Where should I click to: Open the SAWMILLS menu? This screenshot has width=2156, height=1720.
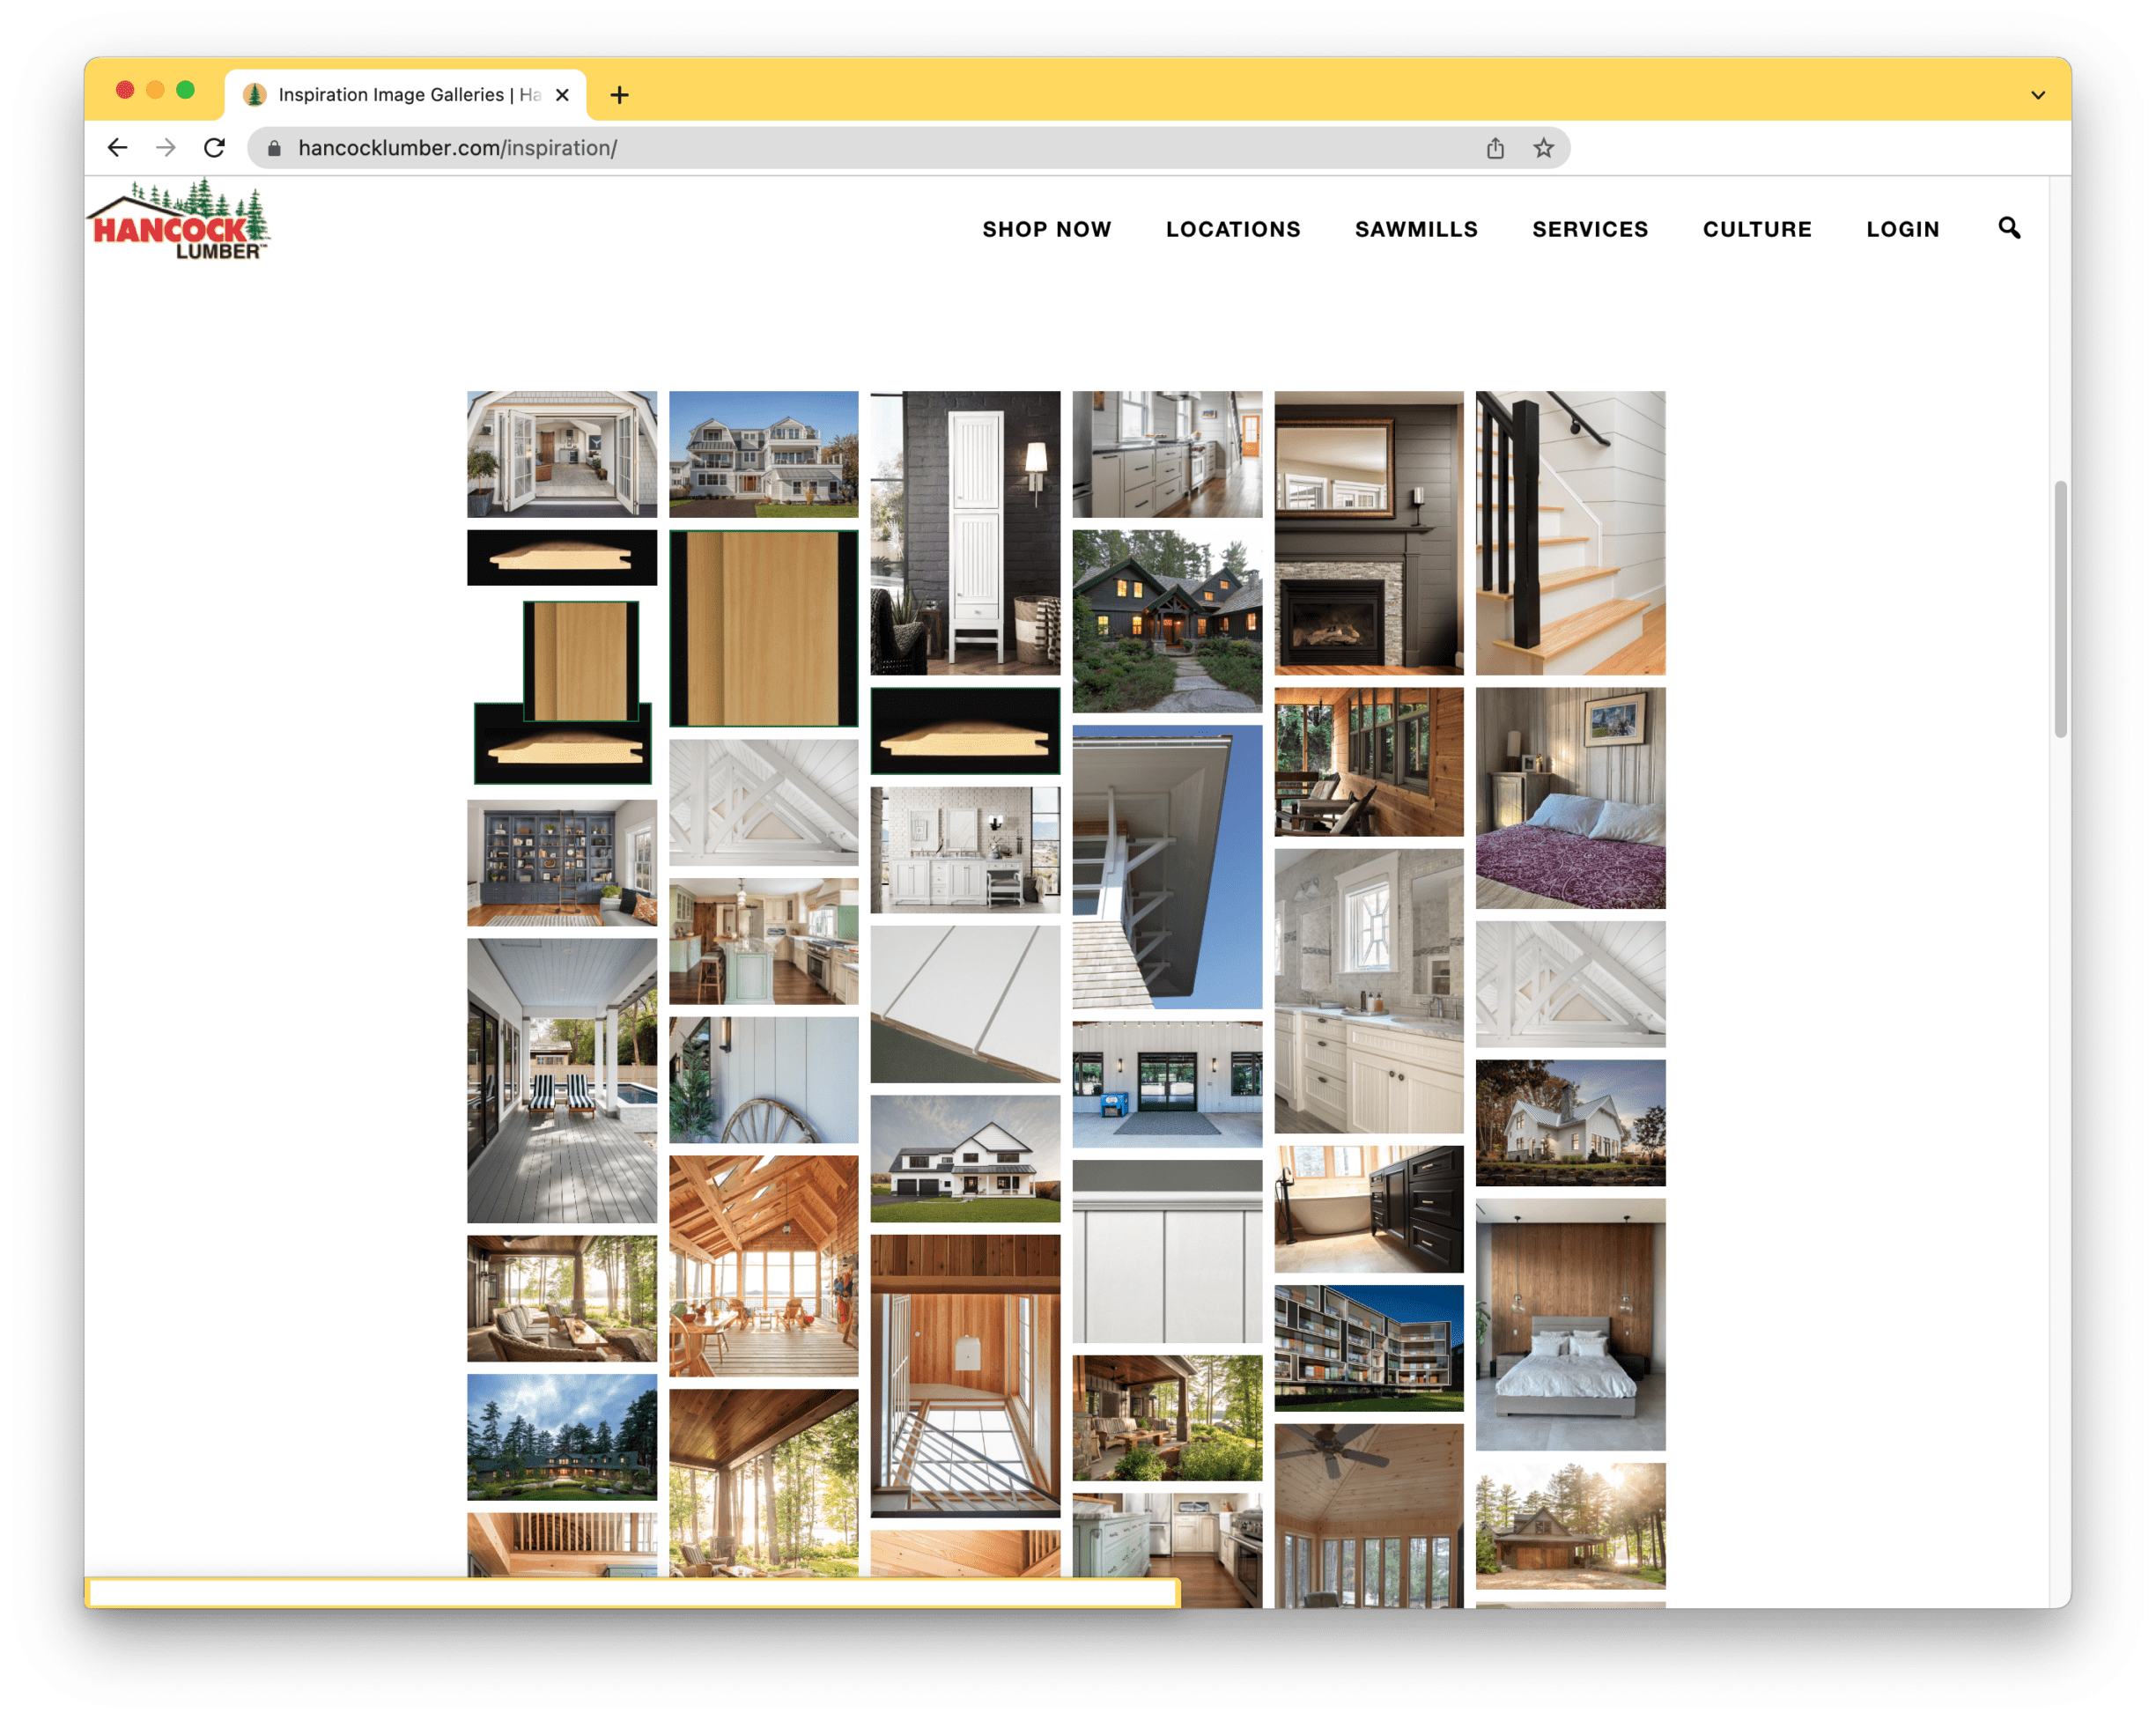pyautogui.click(x=1415, y=229)
